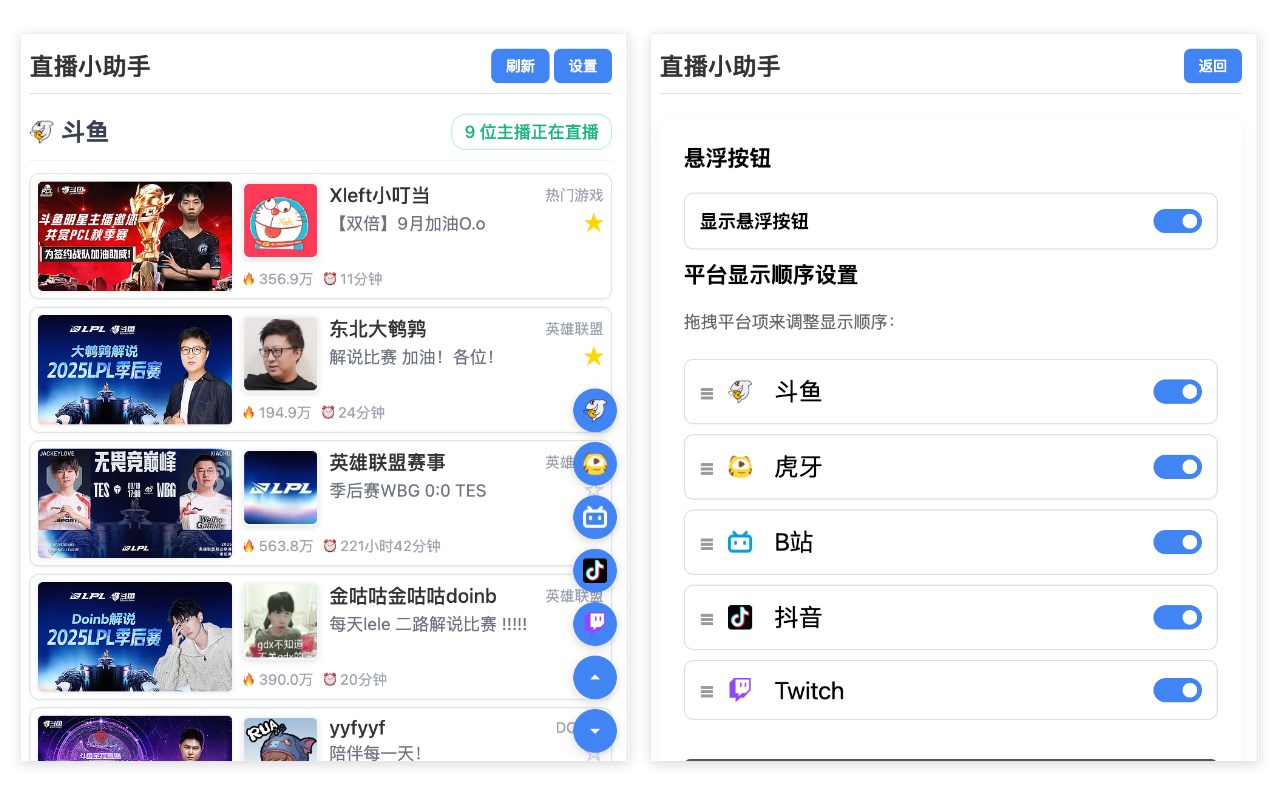Click the 刷新 refresh button

(x=520, y=66)
